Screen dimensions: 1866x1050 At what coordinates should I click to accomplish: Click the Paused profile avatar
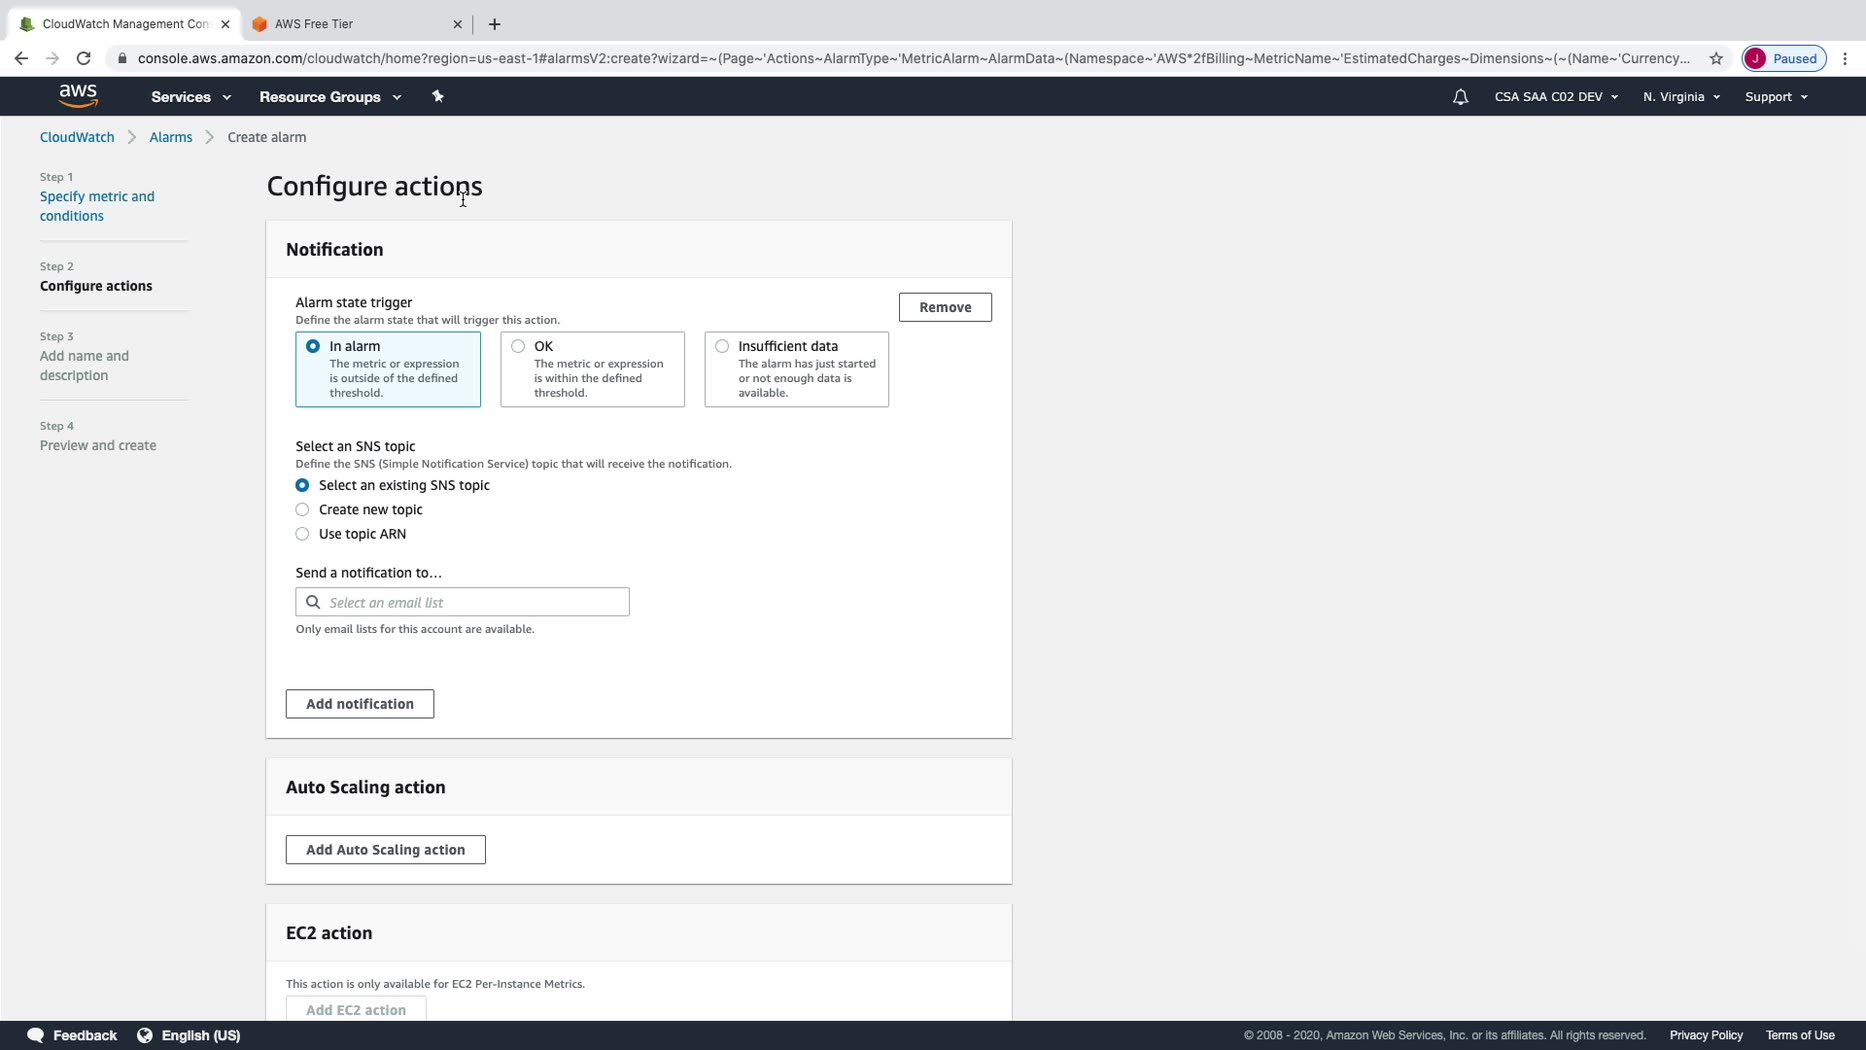pyautogui.click(x=1784, y=58)
